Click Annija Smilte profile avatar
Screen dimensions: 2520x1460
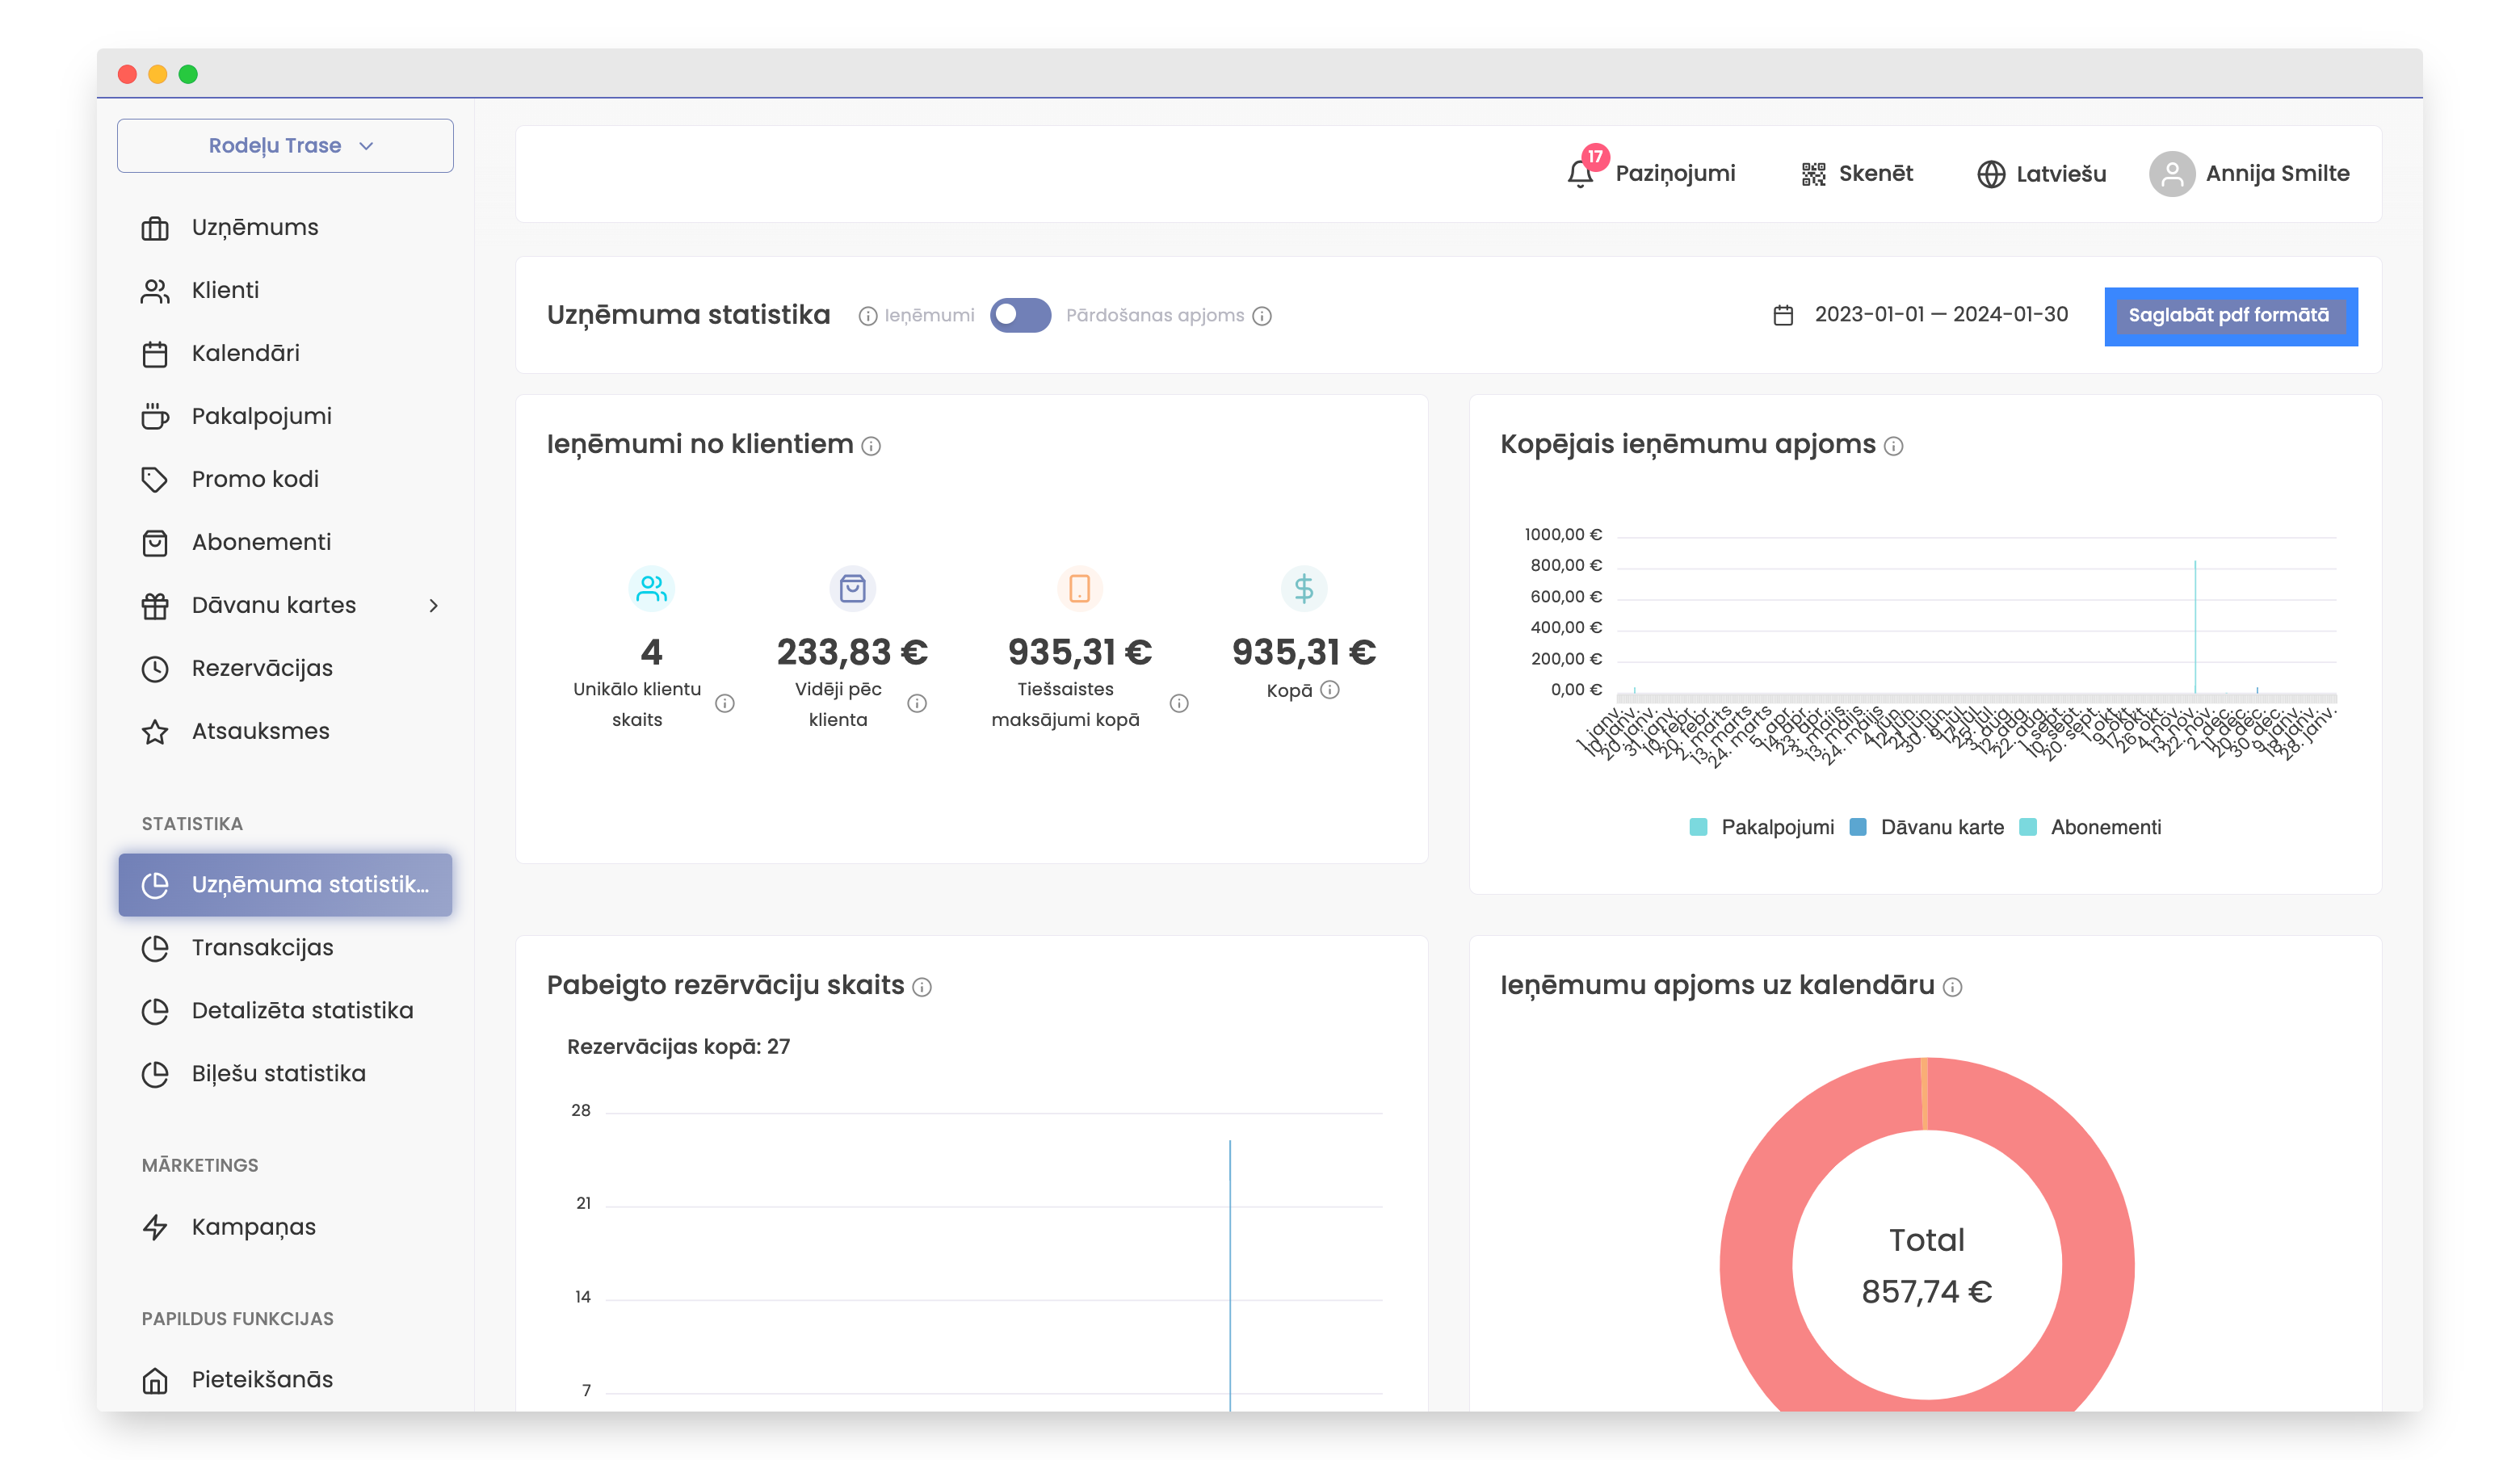click(x=2171, y=174)
